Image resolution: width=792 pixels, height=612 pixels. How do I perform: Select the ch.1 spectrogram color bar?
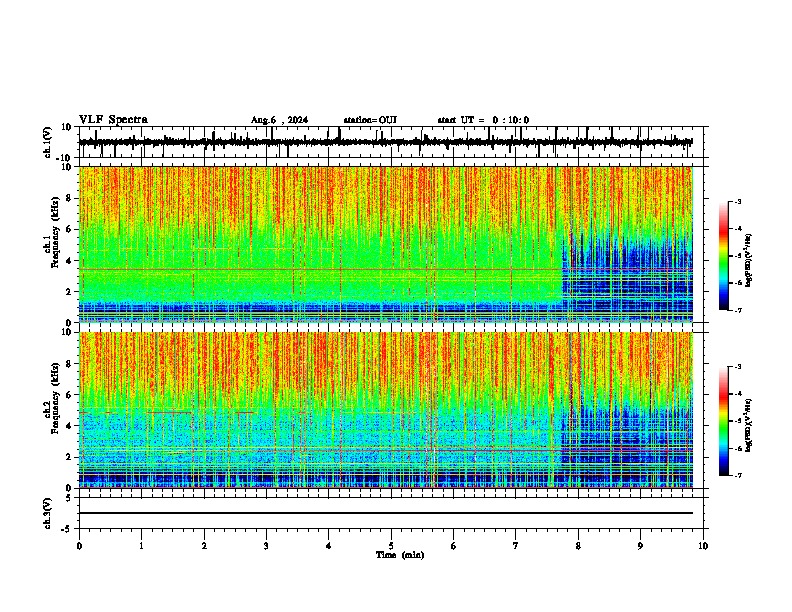[724, 256]
